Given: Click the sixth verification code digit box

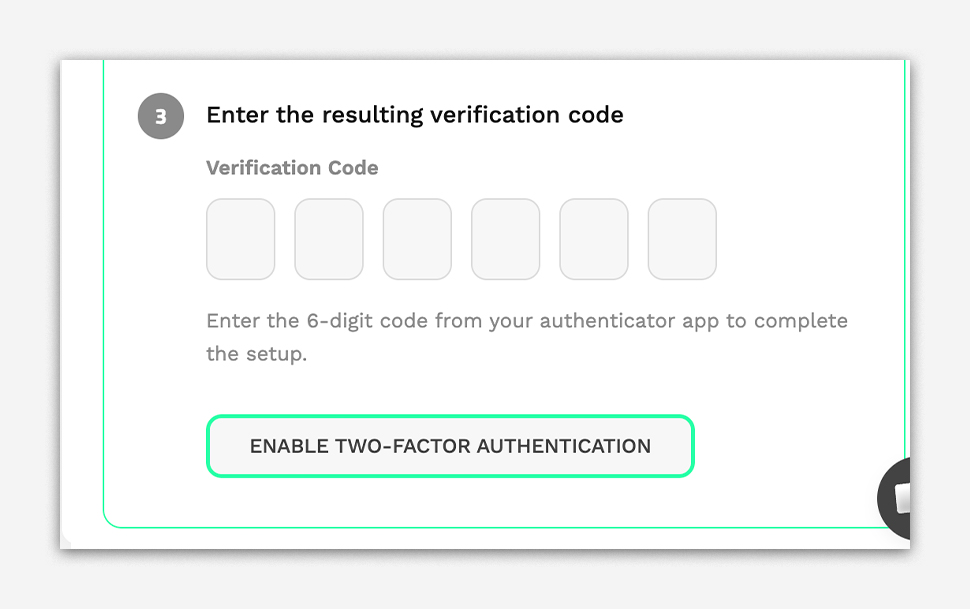Looking at the screenshot, I should pyautogui.click(x=682, y=239).
